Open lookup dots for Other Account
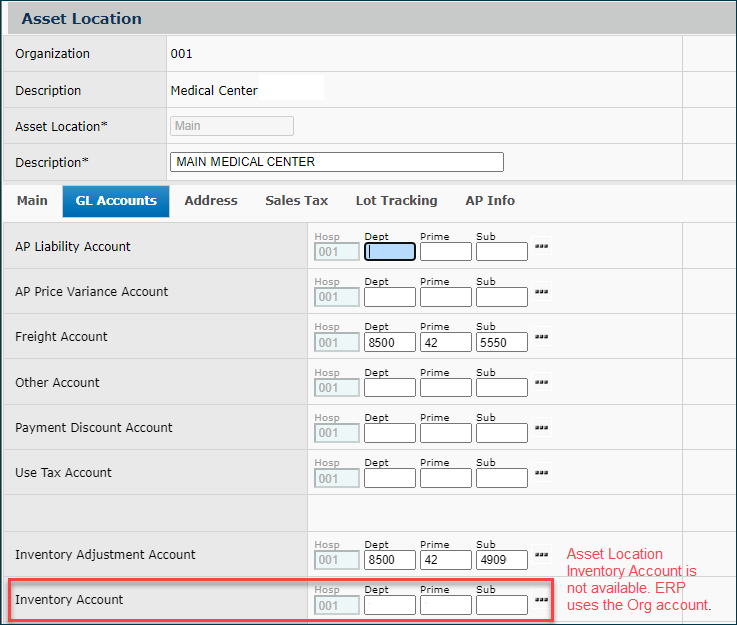This screenshot has height=625, width=737. click(x=541, y=382)
